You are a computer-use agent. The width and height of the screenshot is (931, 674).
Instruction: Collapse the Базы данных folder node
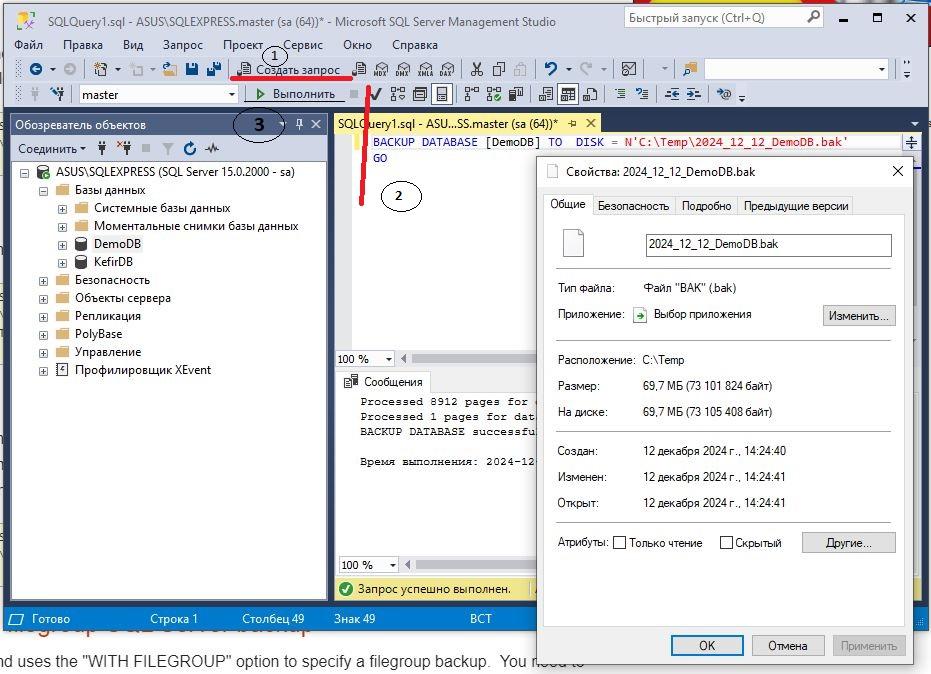(43, 191)
